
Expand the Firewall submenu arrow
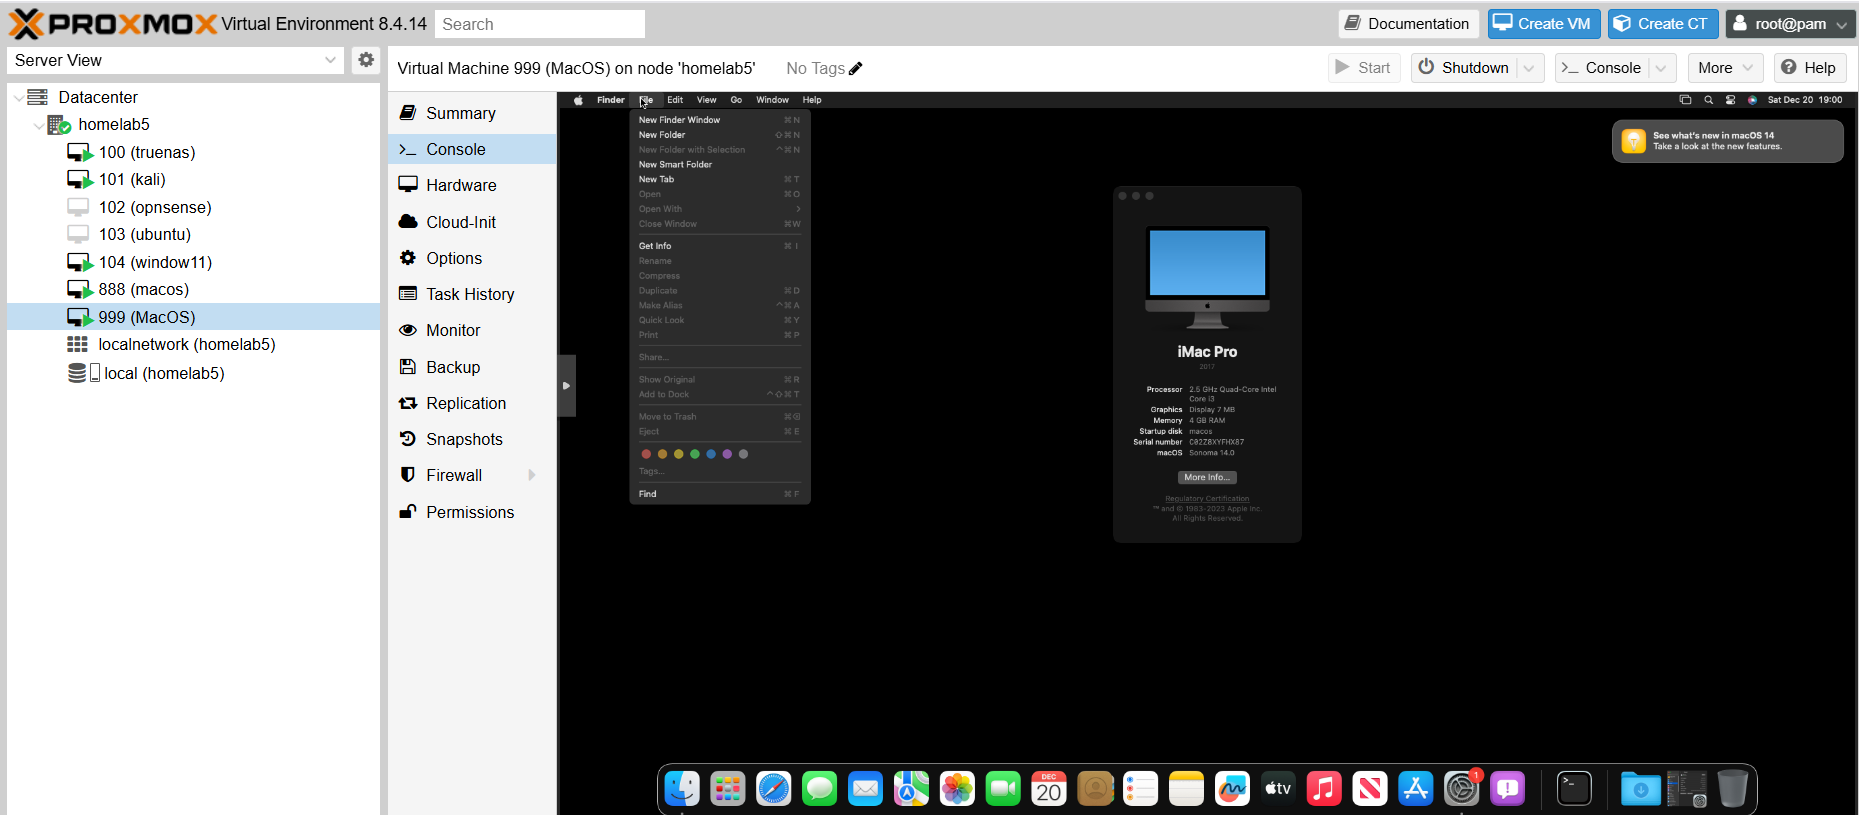click(532, 475)
